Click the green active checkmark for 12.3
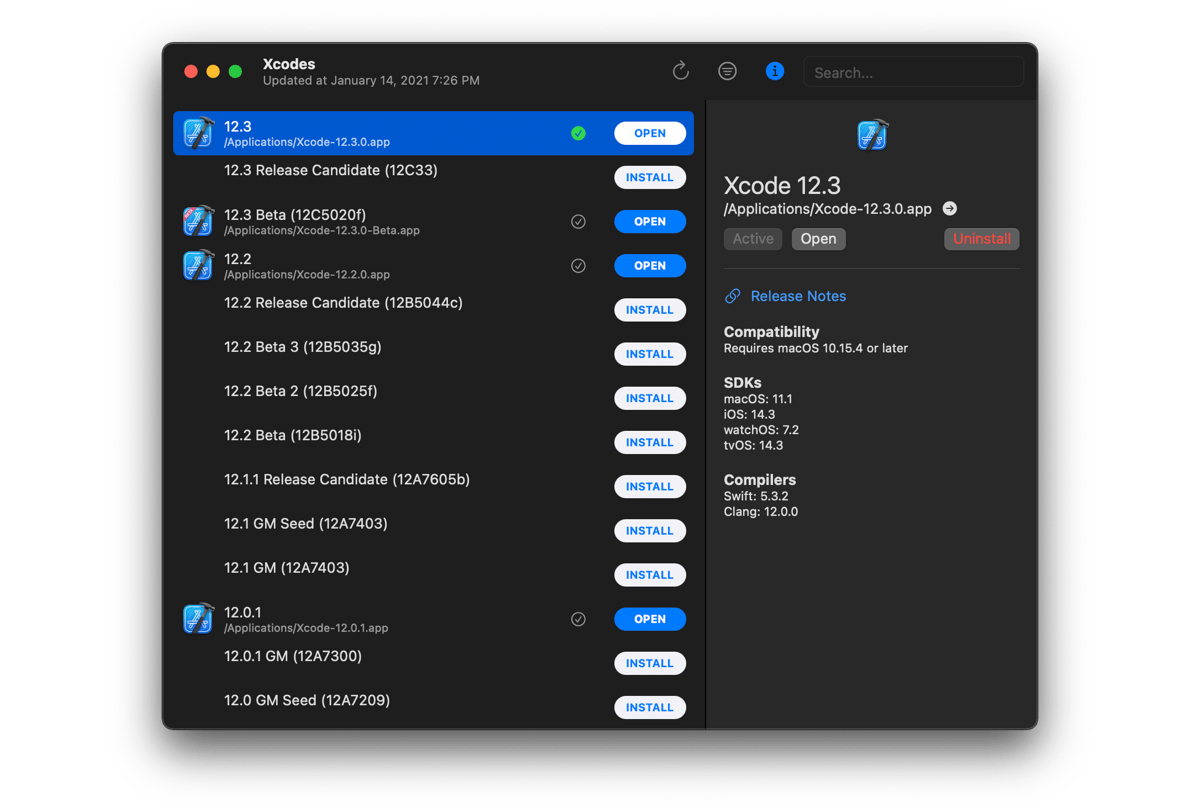 click(578, 133)
